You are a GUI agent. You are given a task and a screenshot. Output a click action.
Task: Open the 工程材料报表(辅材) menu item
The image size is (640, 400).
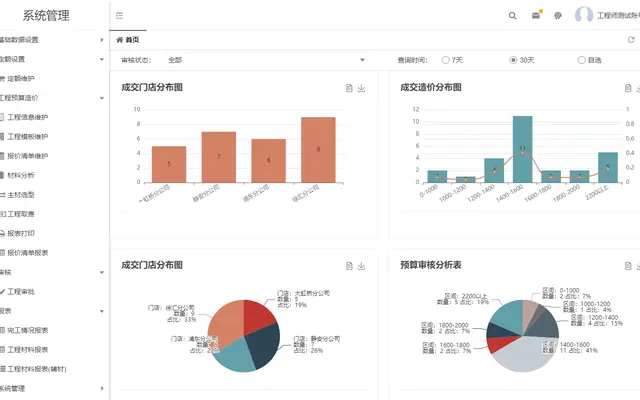click(x=37, y=369)
